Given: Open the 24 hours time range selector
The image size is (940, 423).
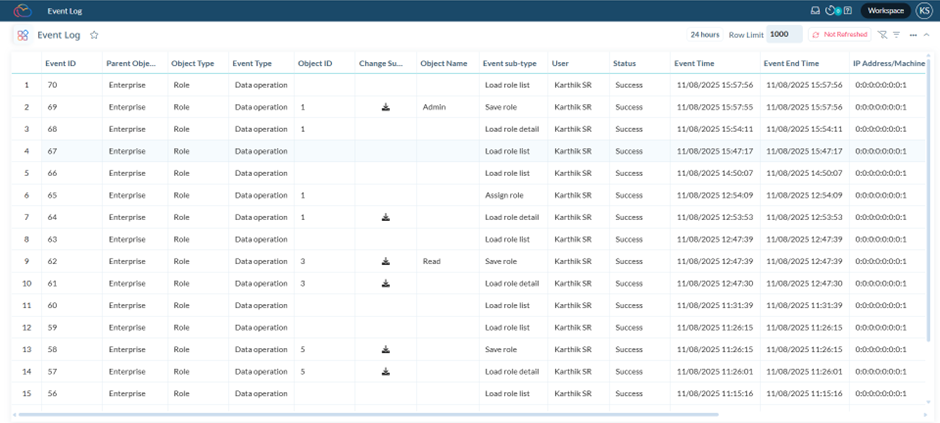Looking at the screenshot, I should coord(704,35).
